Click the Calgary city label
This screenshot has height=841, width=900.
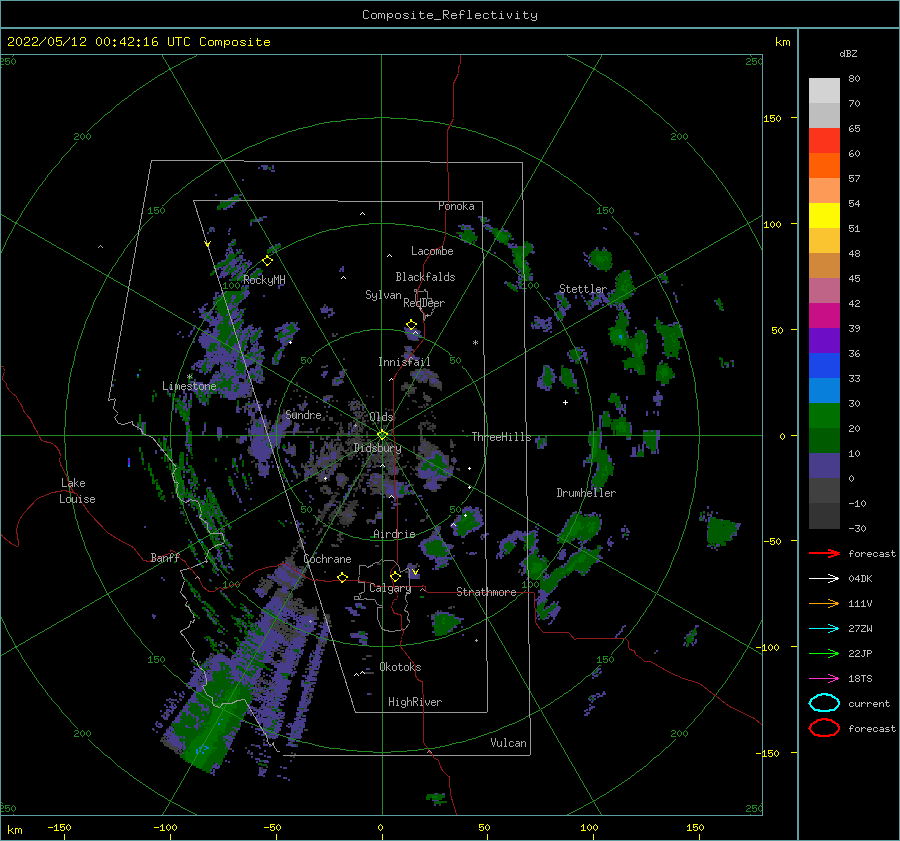[x=390, y=588]
